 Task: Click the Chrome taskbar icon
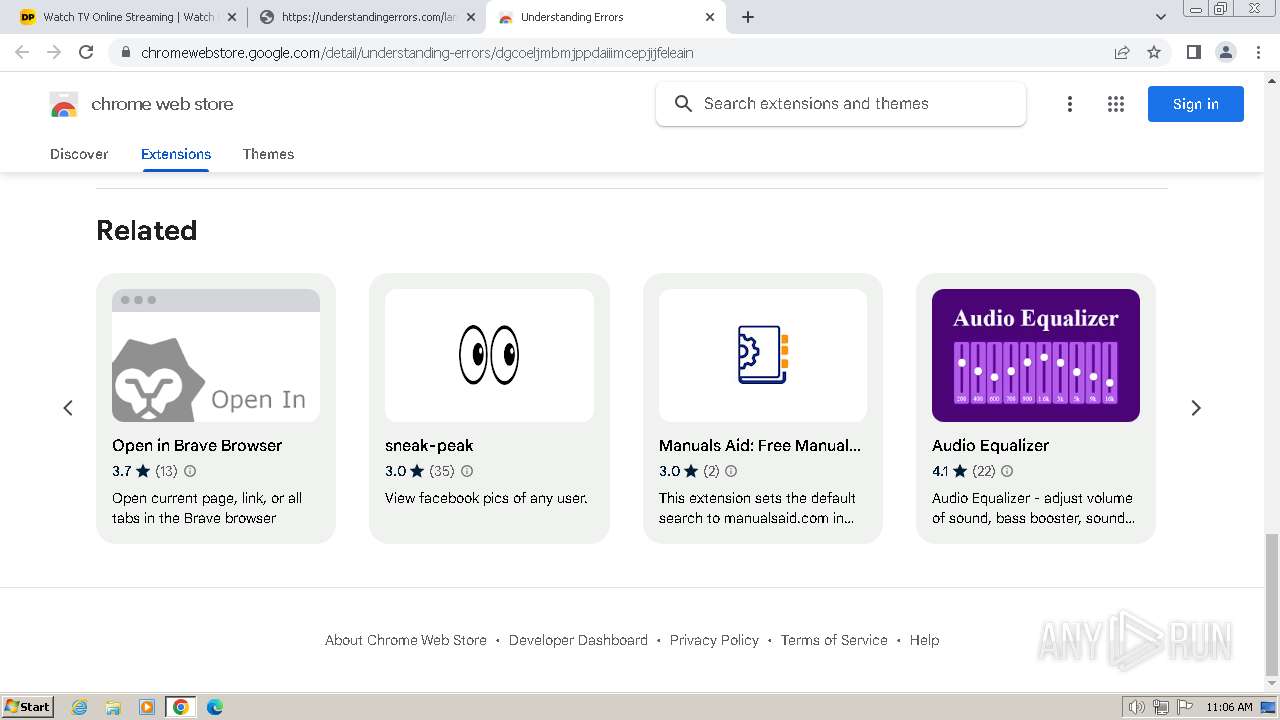pyautogui.click(x=181, y=707)
